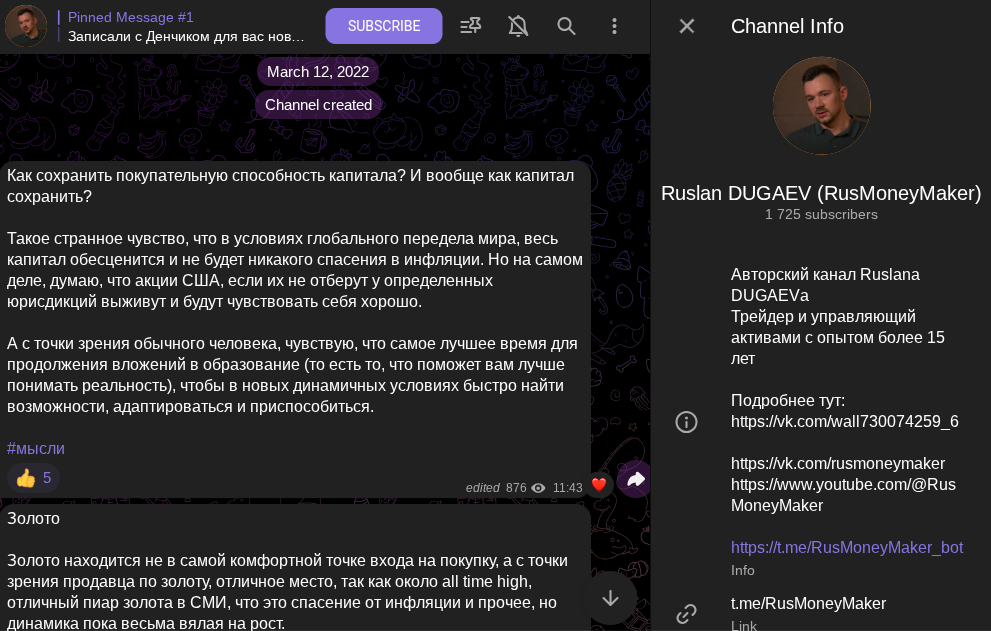The width and height of the screenshot is (991, 631).
Task: Click the 'Как сохранить покупательную способность' message text
Action: [x=290, y=186]
